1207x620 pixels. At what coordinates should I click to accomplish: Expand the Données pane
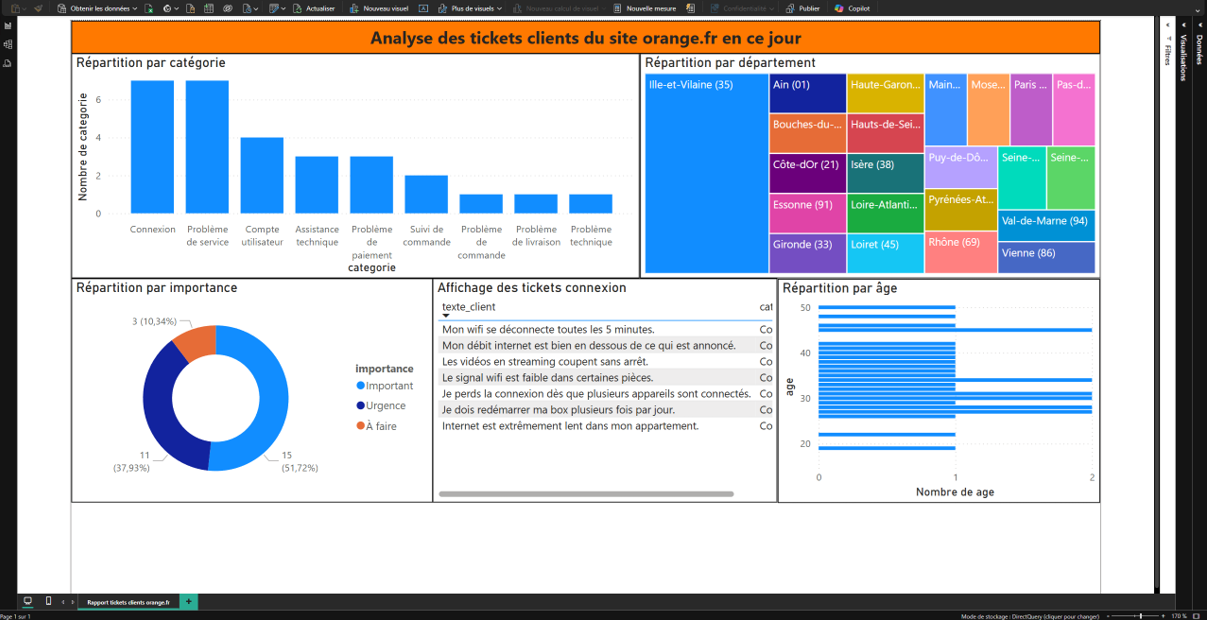pyautogui.click(x=1200, y=25)
